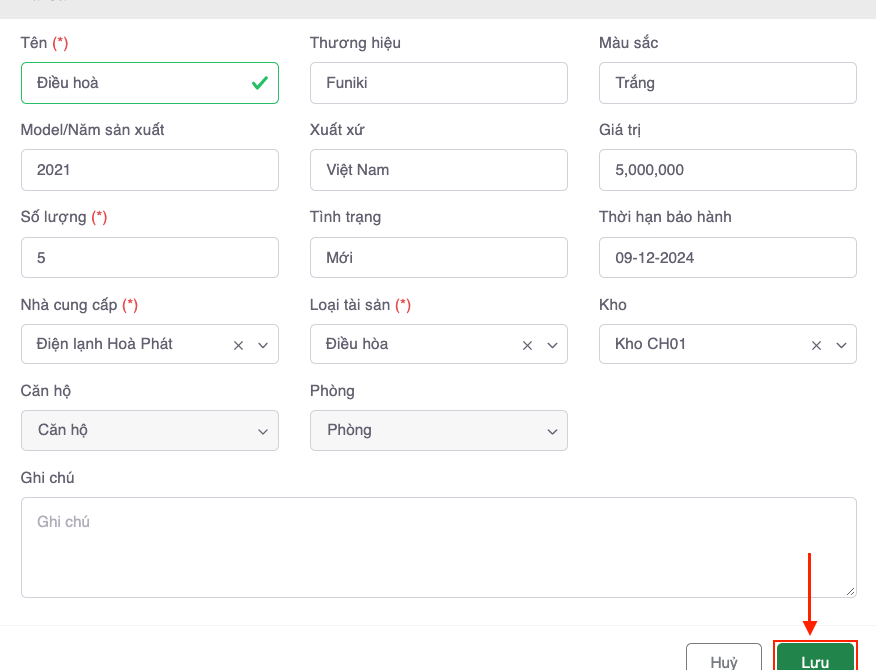
Task: Focus the Giá trị field showing 5,000,000
Action: (727, 170)
